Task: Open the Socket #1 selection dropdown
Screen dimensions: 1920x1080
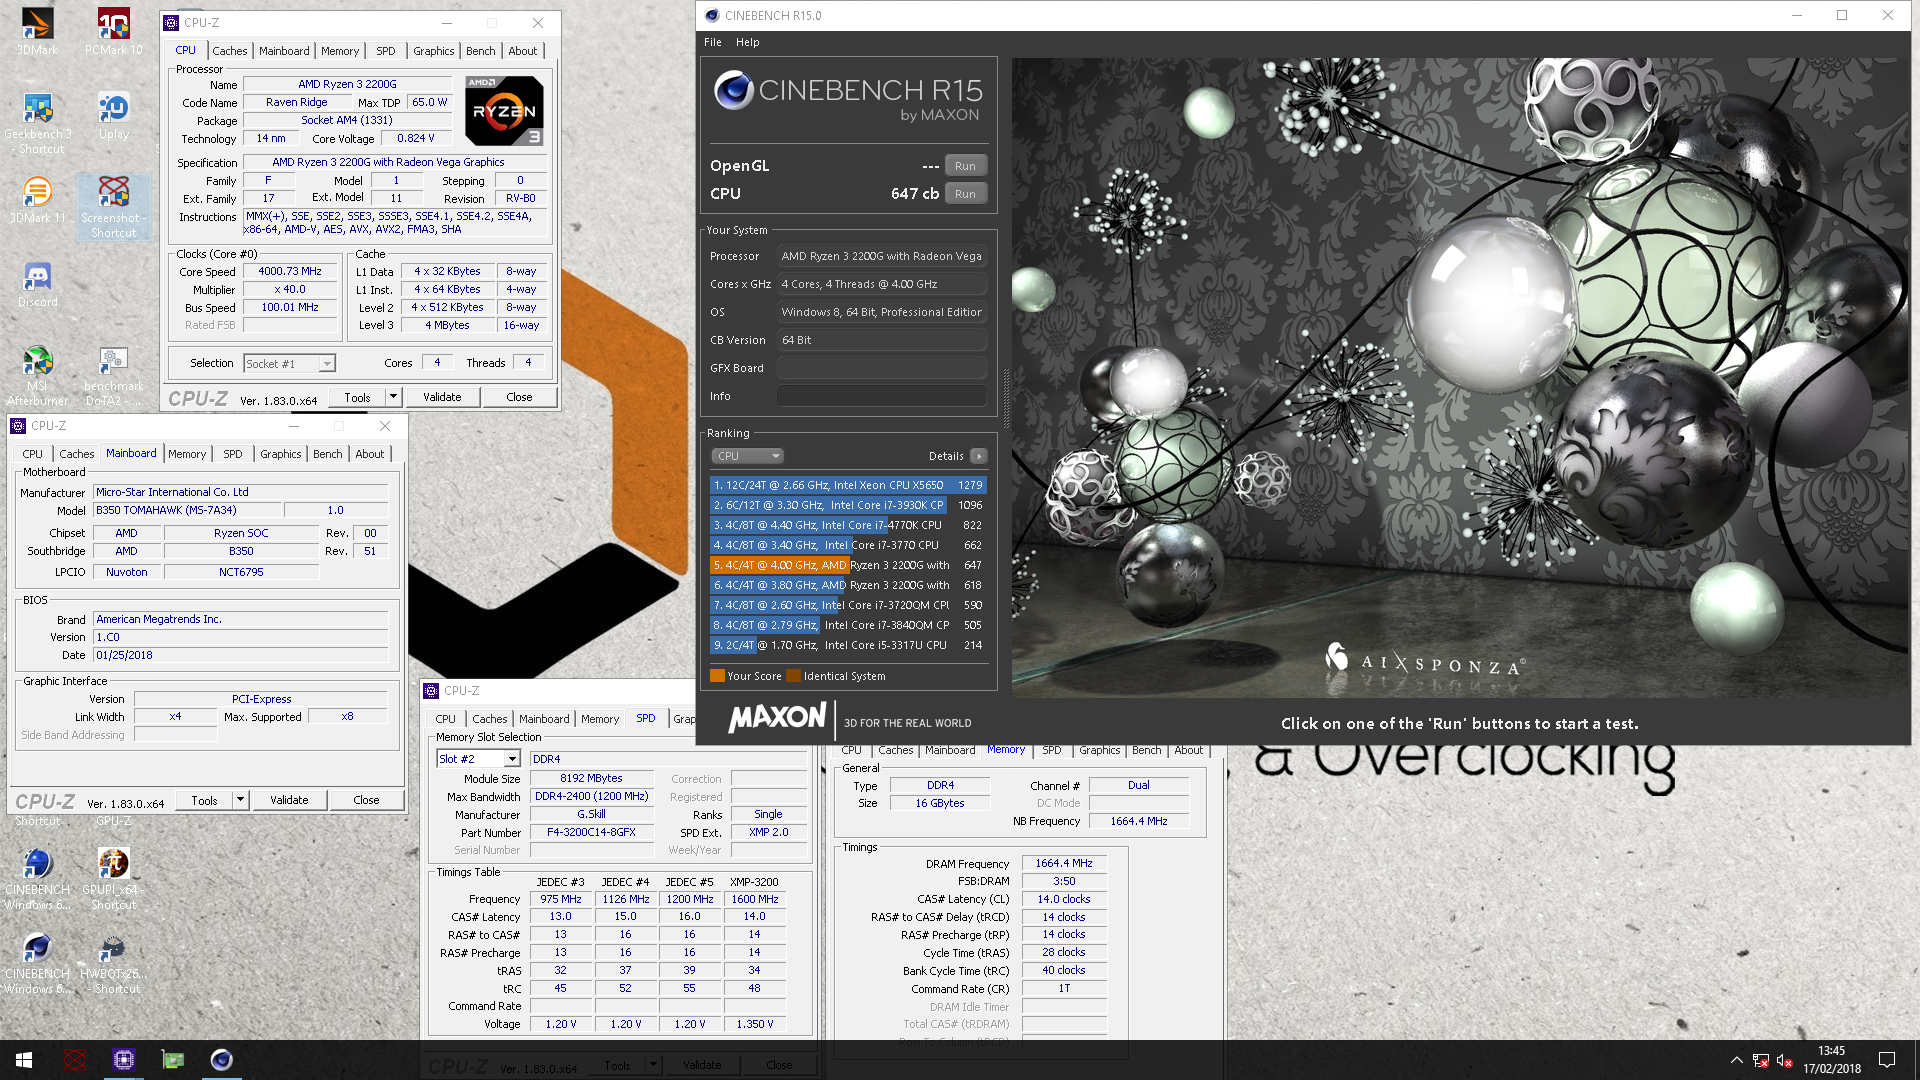Action: point(290,364)
